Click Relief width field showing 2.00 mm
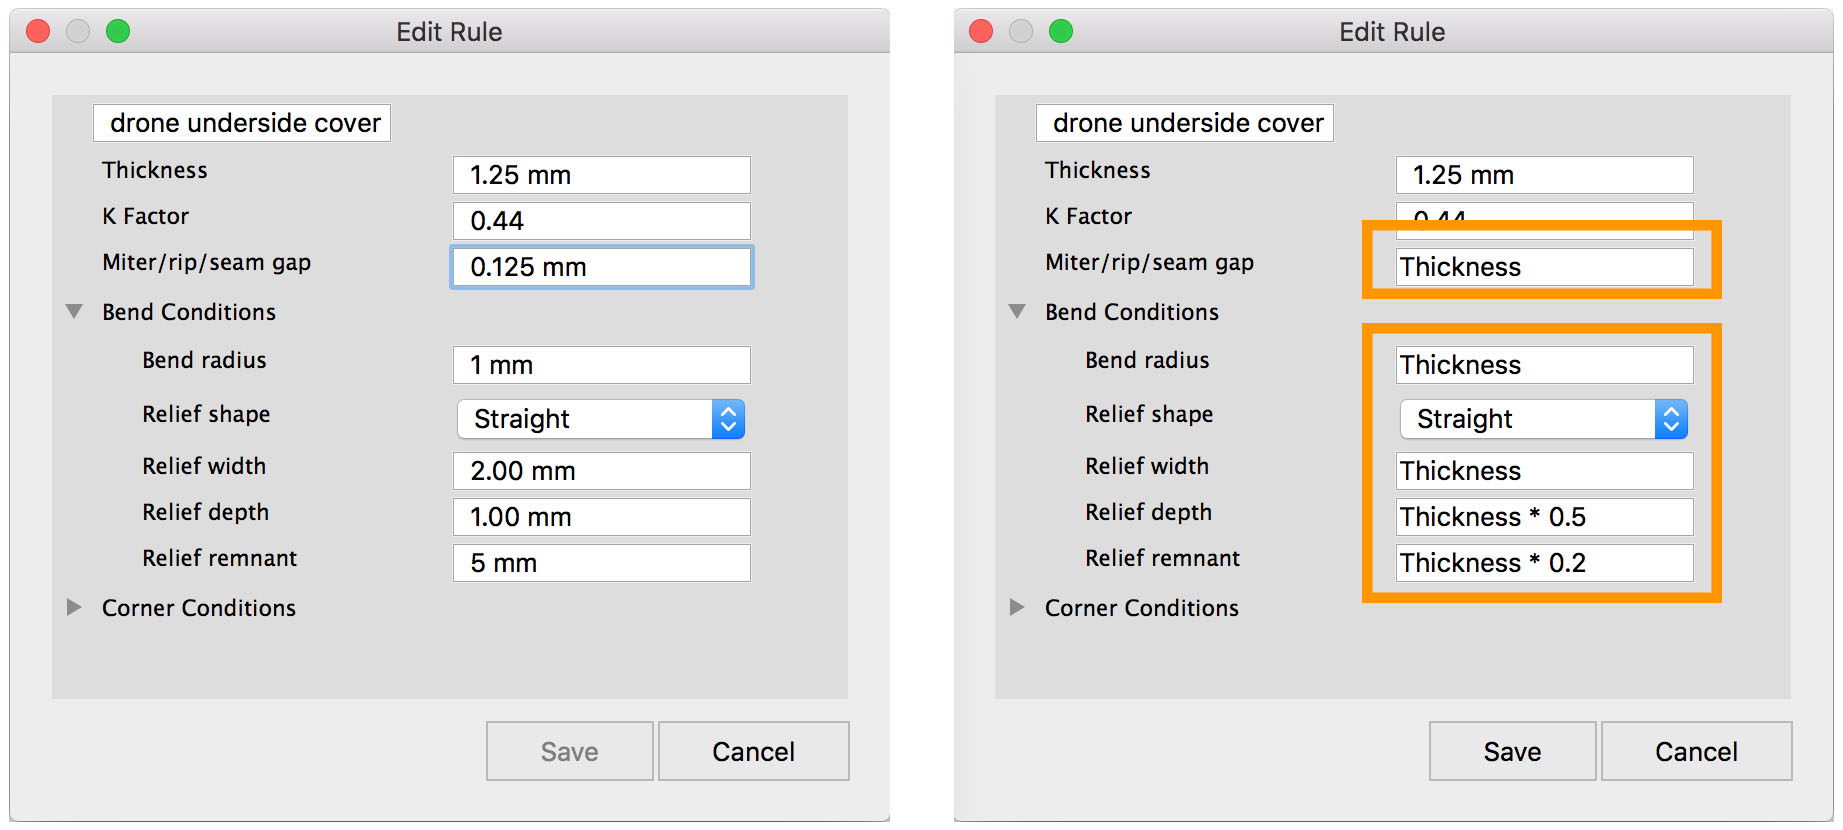Image resolution: width=1843 pixels, height=830 pixels. point(601,471)
